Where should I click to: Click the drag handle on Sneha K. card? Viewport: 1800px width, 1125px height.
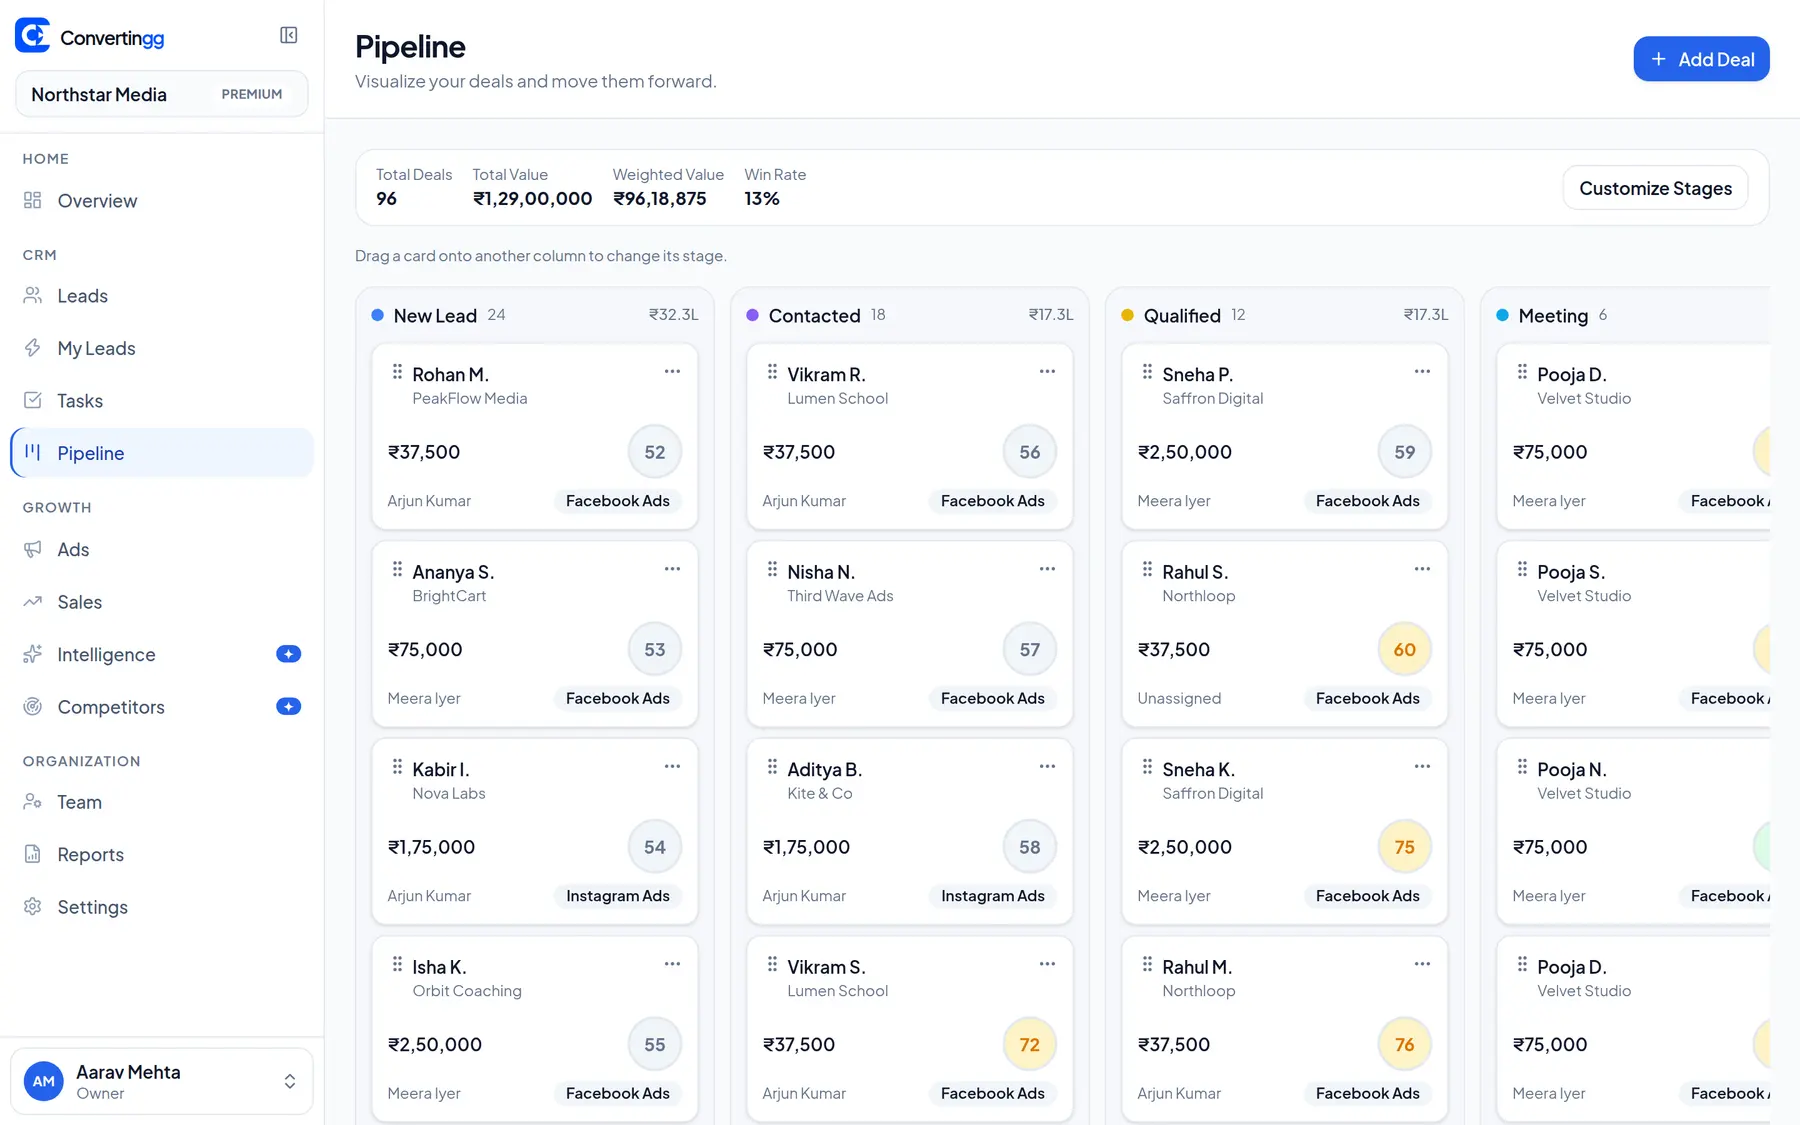[1147, 767]
